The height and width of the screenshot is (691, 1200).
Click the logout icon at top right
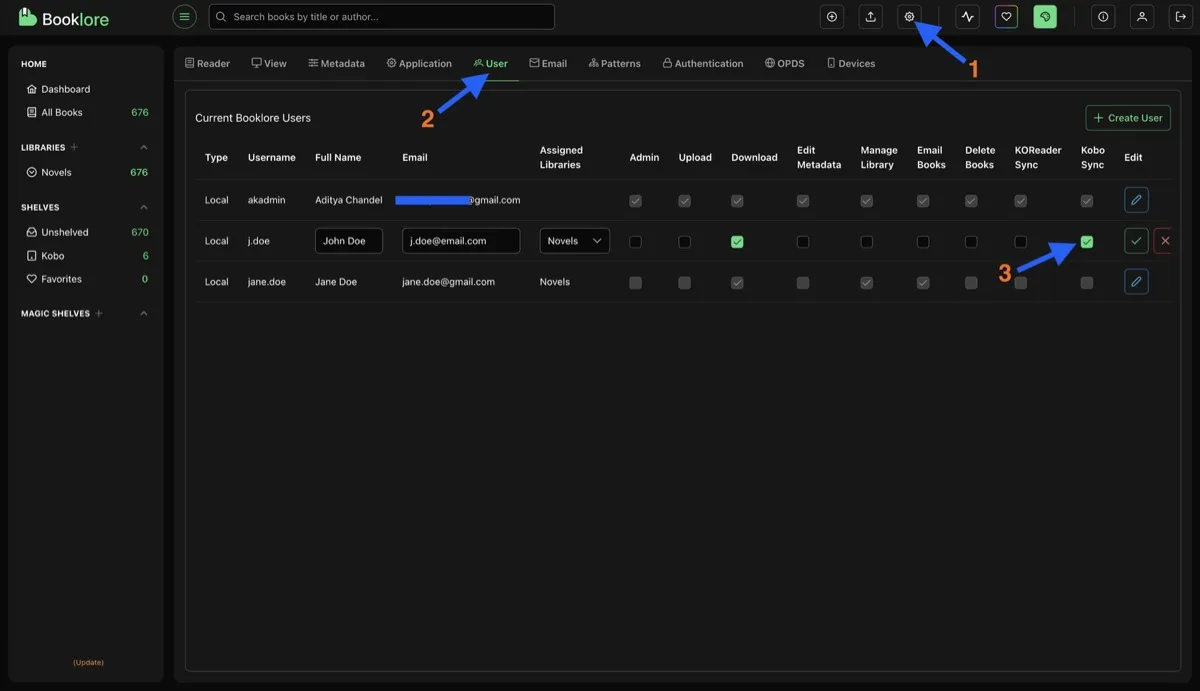click(1180, 17)
